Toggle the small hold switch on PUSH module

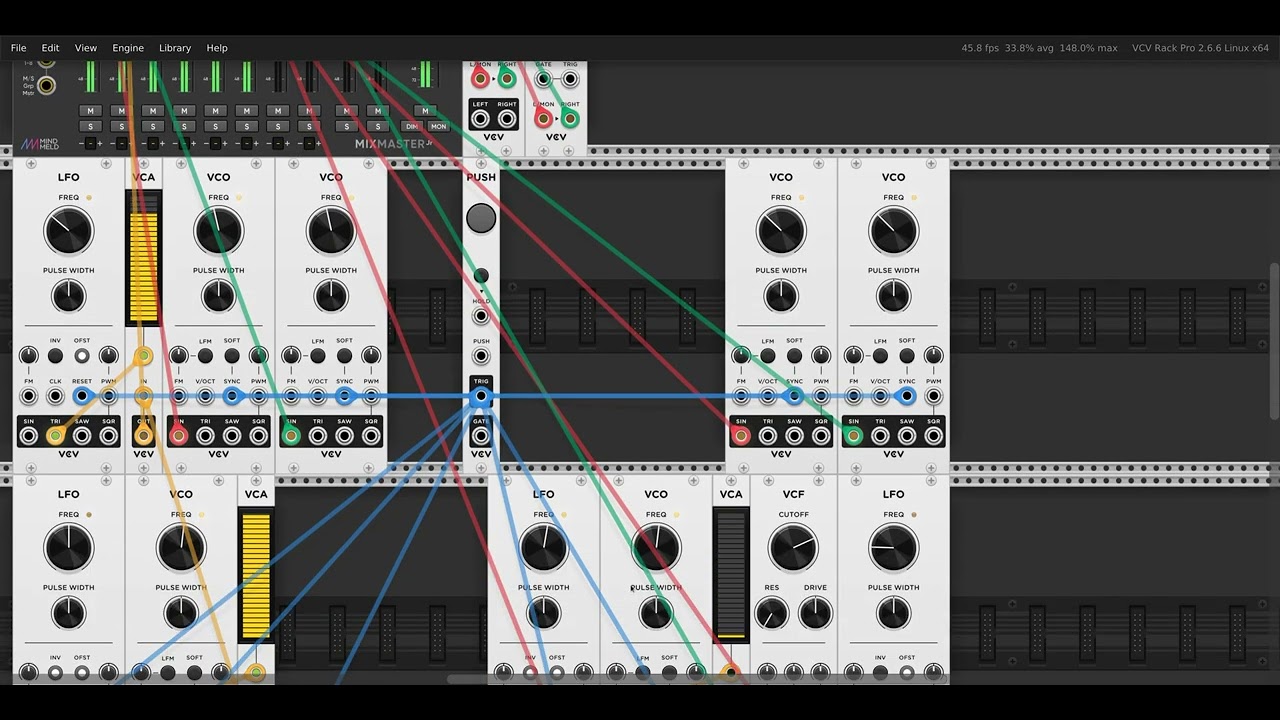481,276
